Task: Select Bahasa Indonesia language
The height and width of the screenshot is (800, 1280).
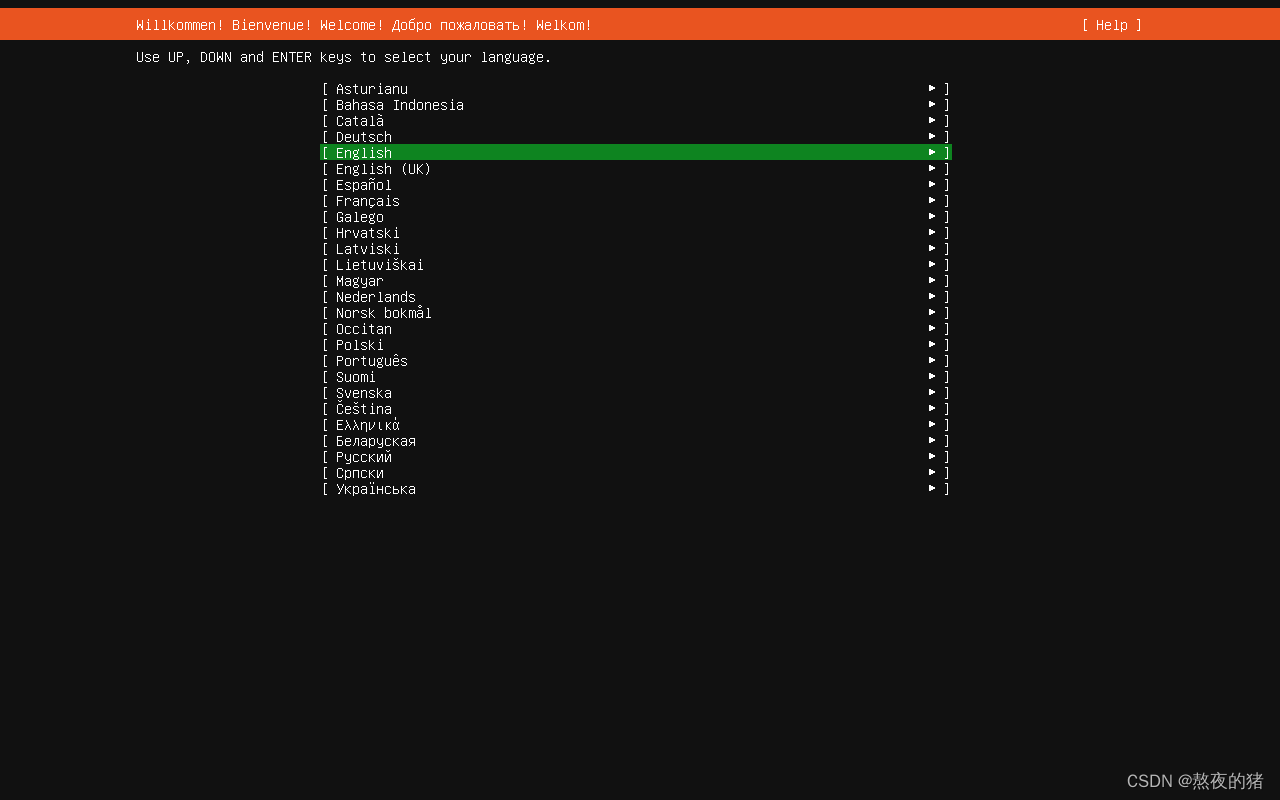Action: 636,104
